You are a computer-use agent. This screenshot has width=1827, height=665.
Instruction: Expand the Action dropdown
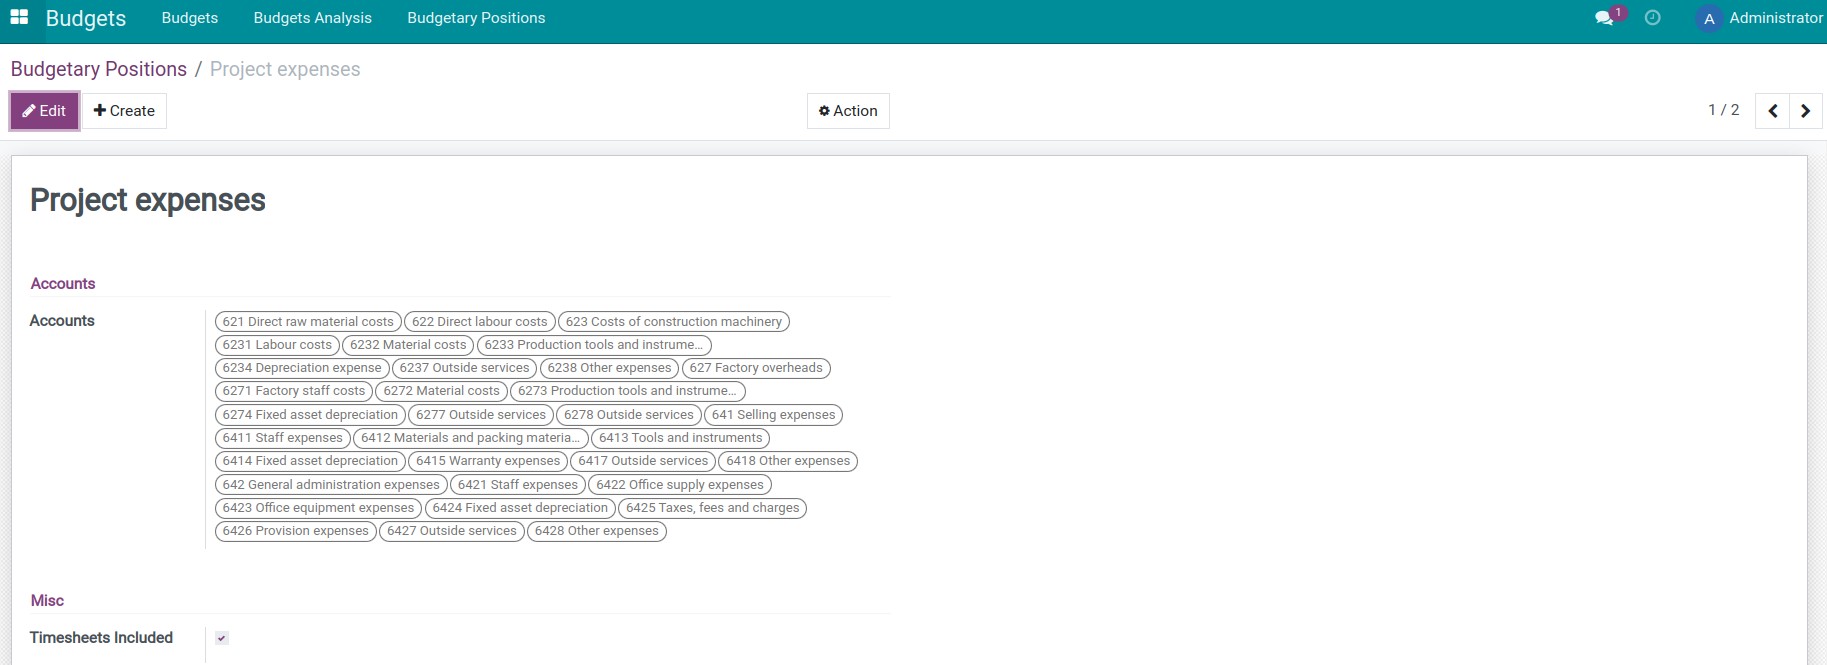[848, 111]
